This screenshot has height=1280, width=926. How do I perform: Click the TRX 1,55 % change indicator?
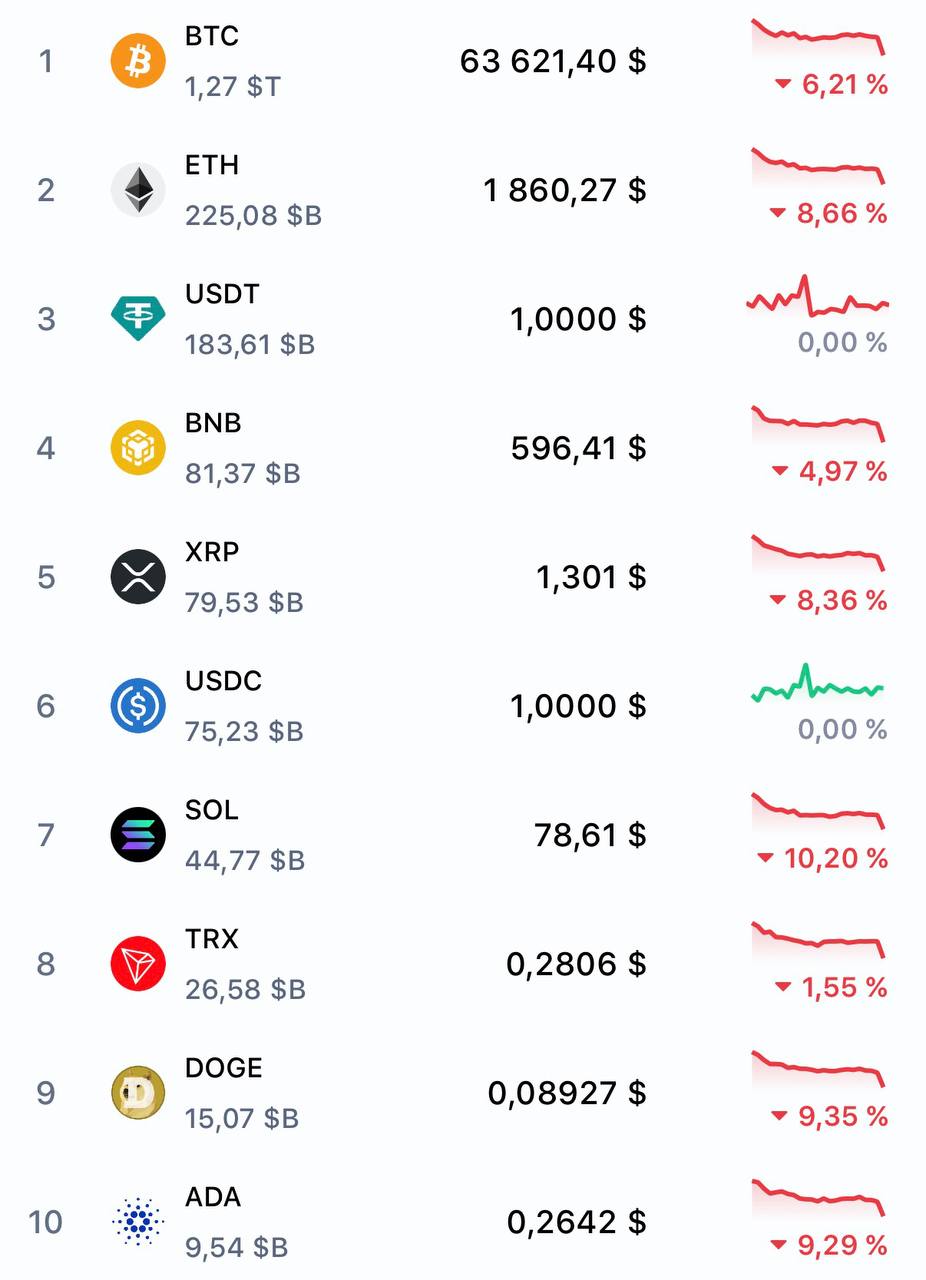pos(843,987)
